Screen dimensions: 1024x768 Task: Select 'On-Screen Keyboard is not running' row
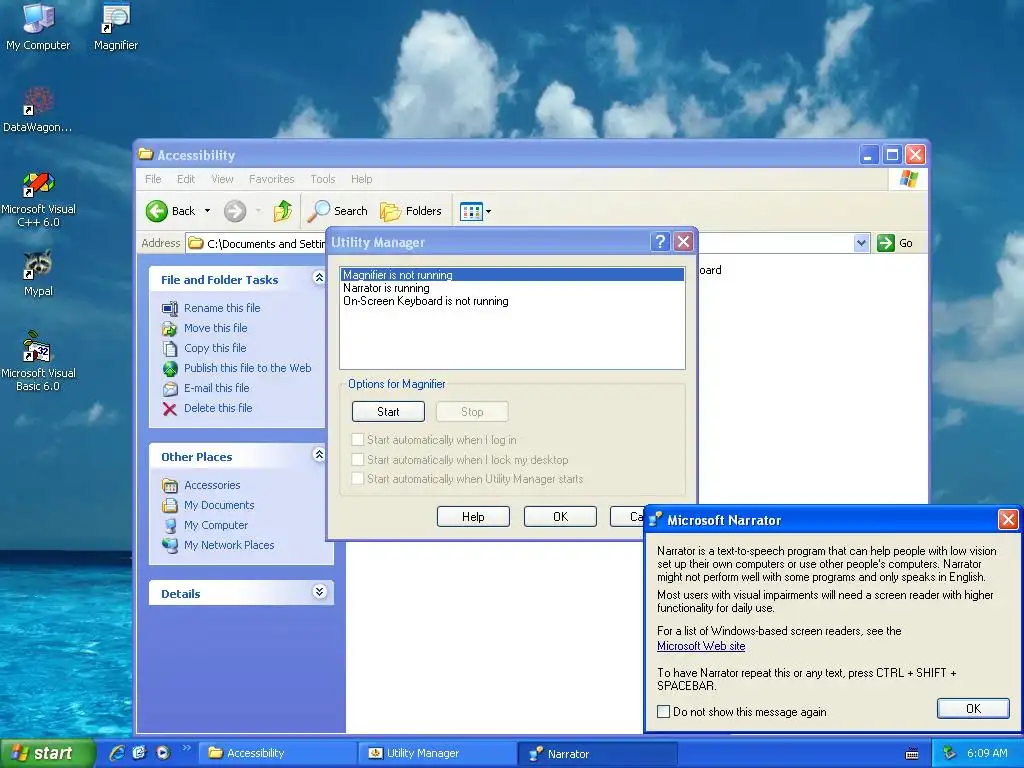coord(512,301)
